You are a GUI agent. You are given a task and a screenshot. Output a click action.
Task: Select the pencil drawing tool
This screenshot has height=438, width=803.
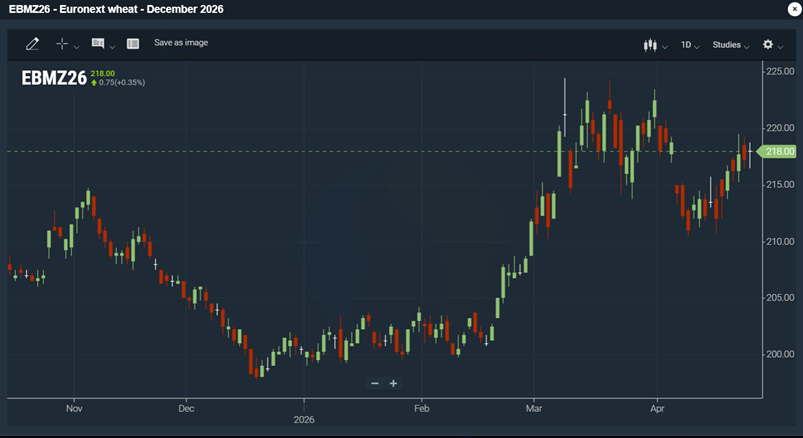tap(32, 44)
